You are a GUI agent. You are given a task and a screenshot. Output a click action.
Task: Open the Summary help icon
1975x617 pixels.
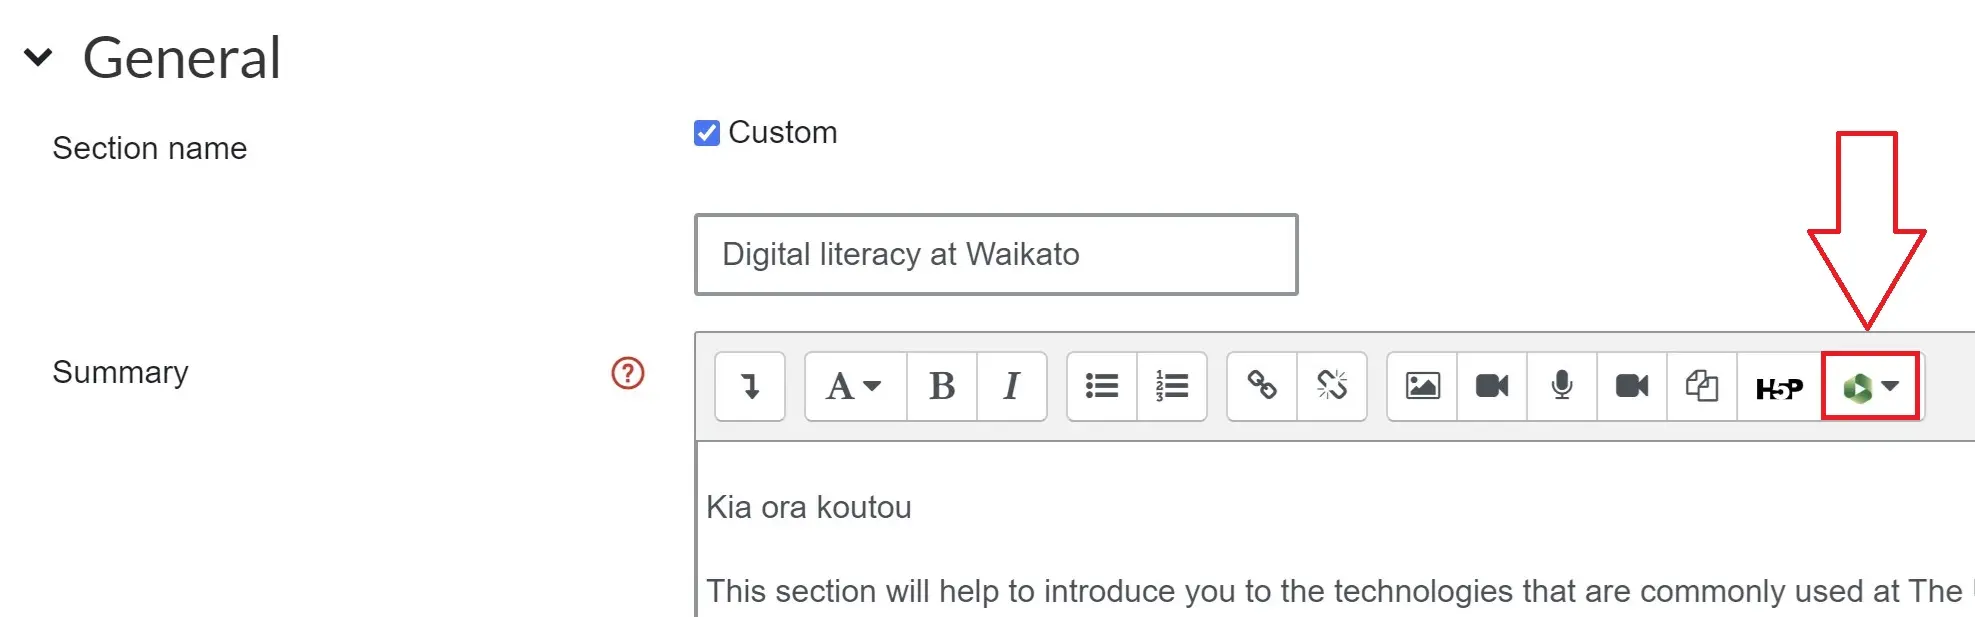628,373
